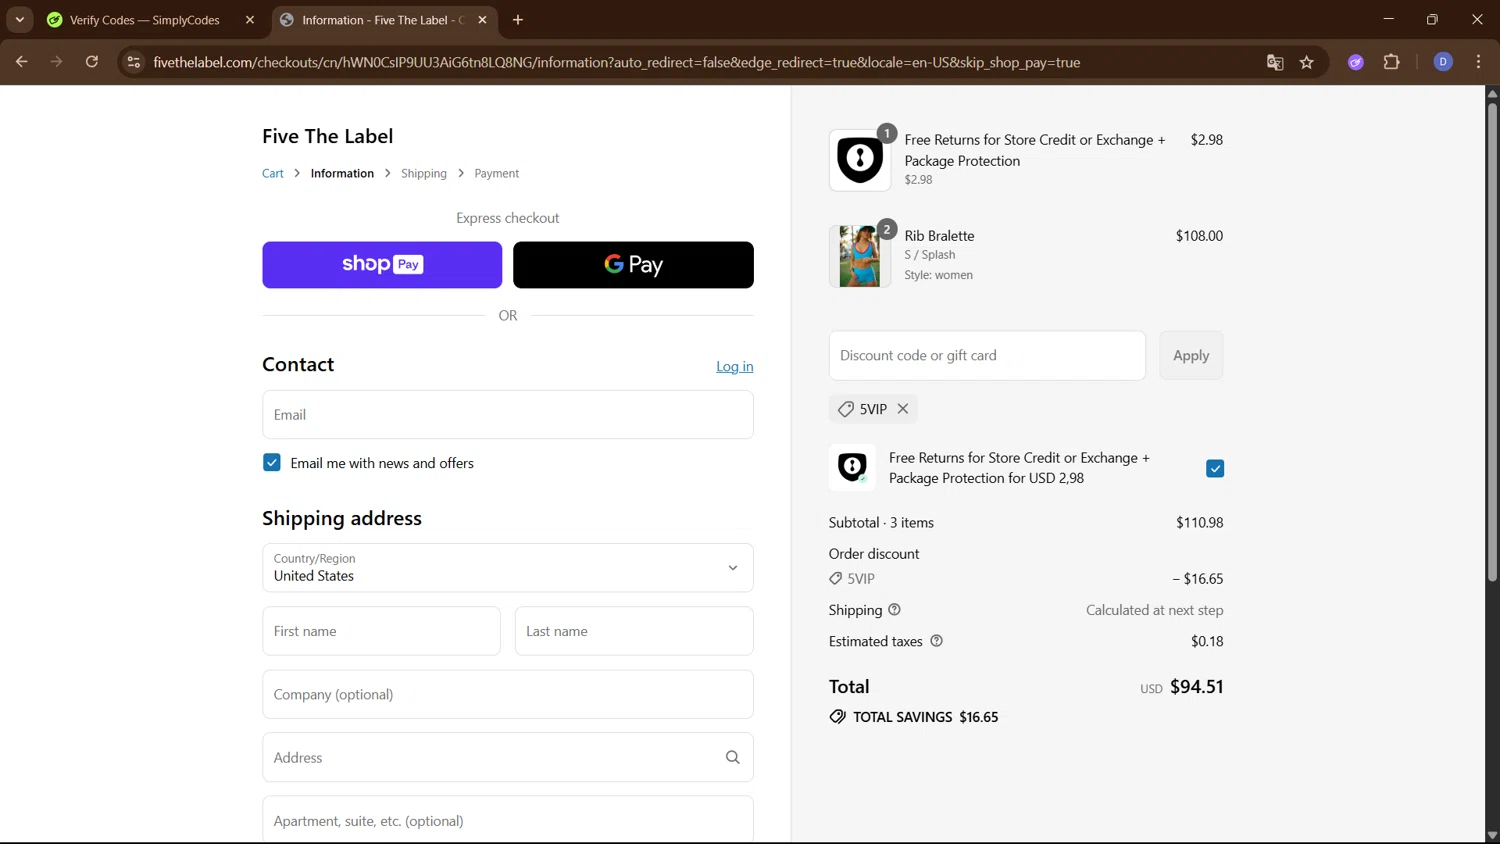Pay with Shop Pay express checkout
Image resolution: width=1500 pixels, height=844 pixels.
[382, 265]
